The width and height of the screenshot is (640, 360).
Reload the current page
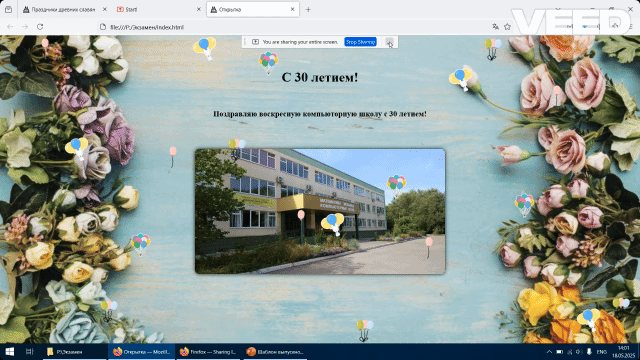tap(40, 27)
